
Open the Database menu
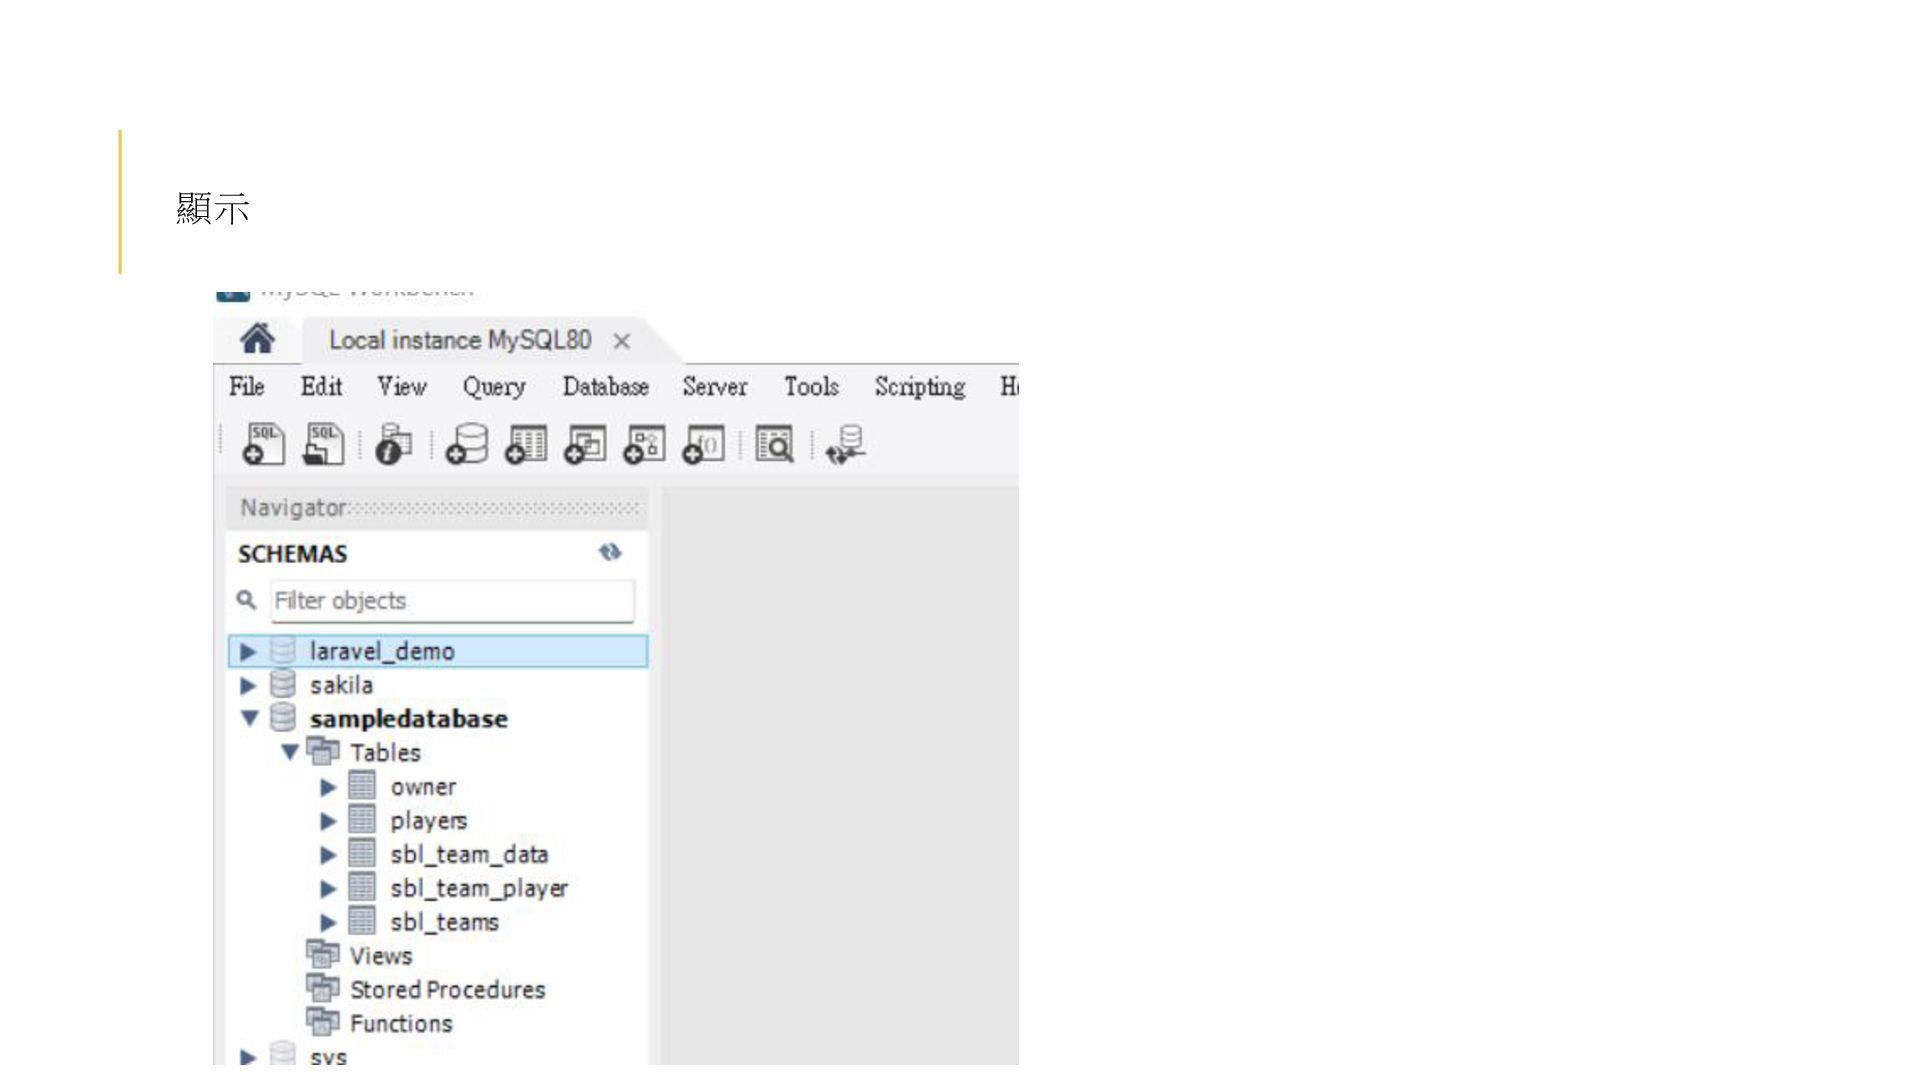pyautogui.click(x=605, y=387)
